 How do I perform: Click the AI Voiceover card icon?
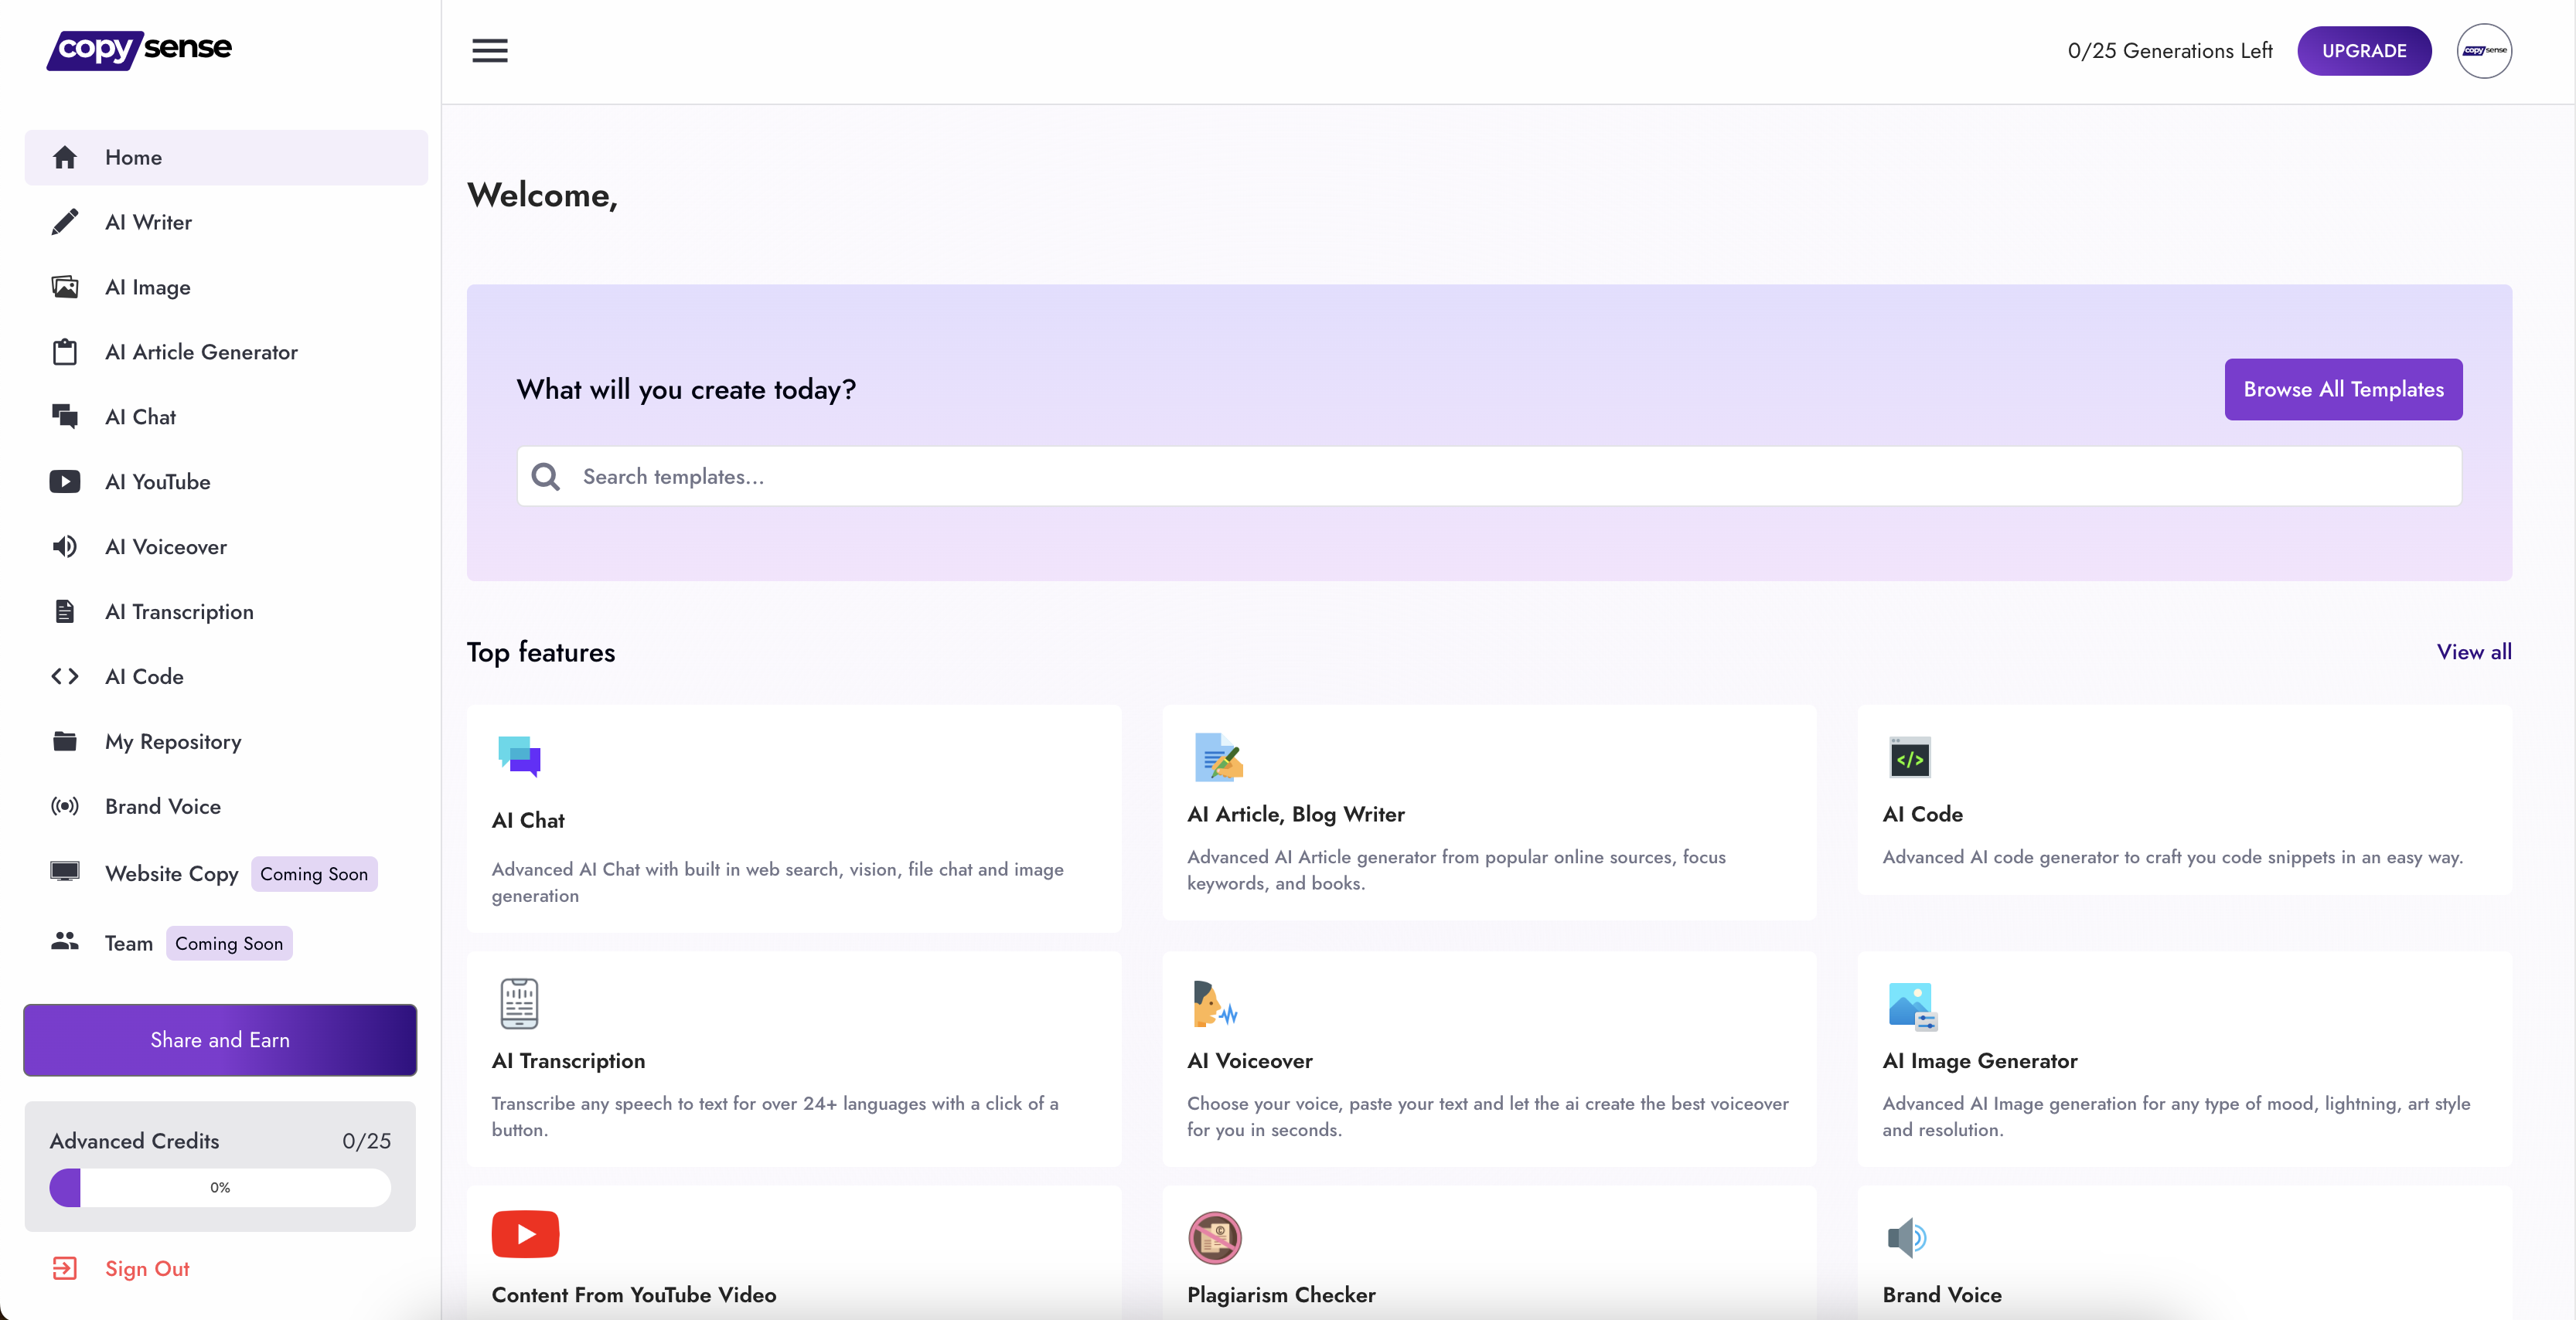point(1214,1004)
